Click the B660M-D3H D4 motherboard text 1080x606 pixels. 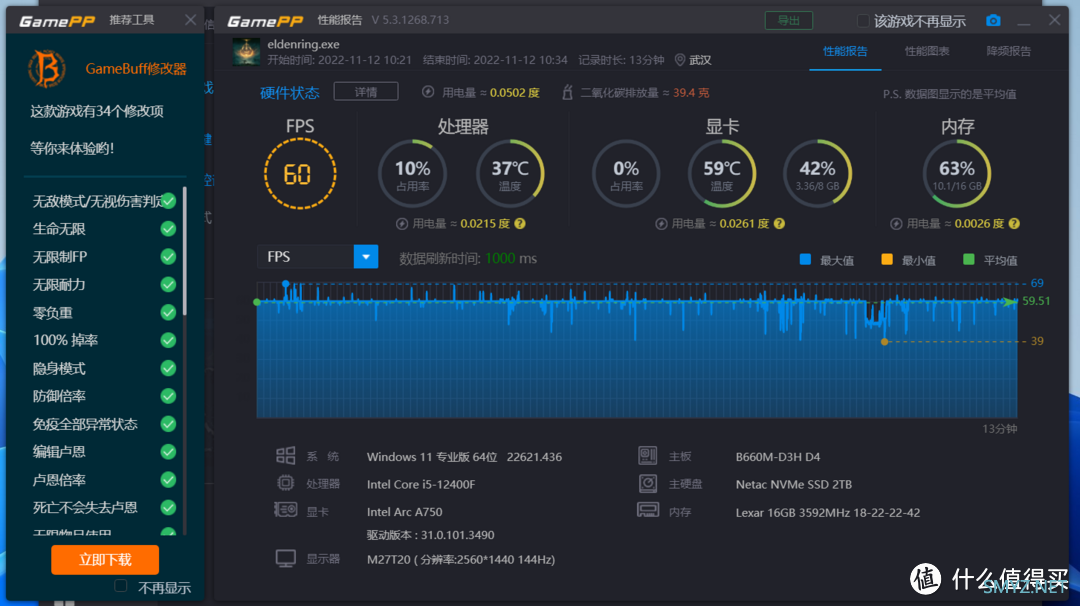[778, 457]
